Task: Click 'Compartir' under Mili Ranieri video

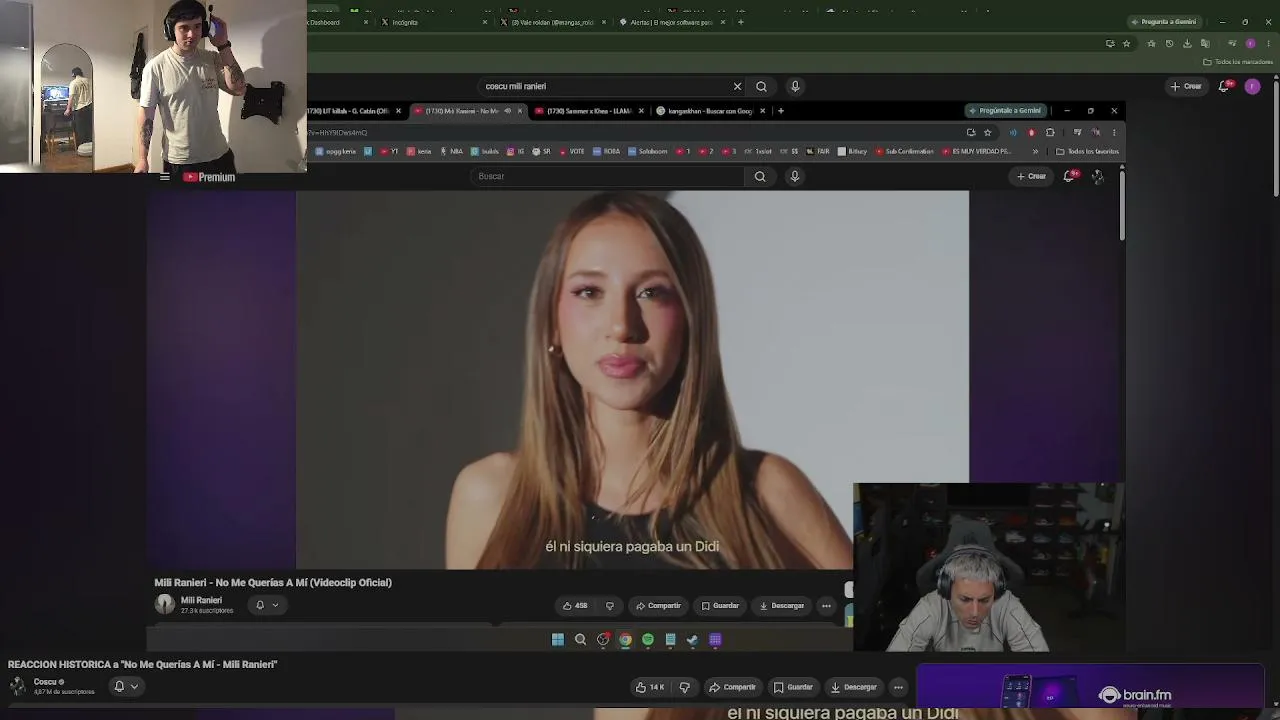Action: 658,606
